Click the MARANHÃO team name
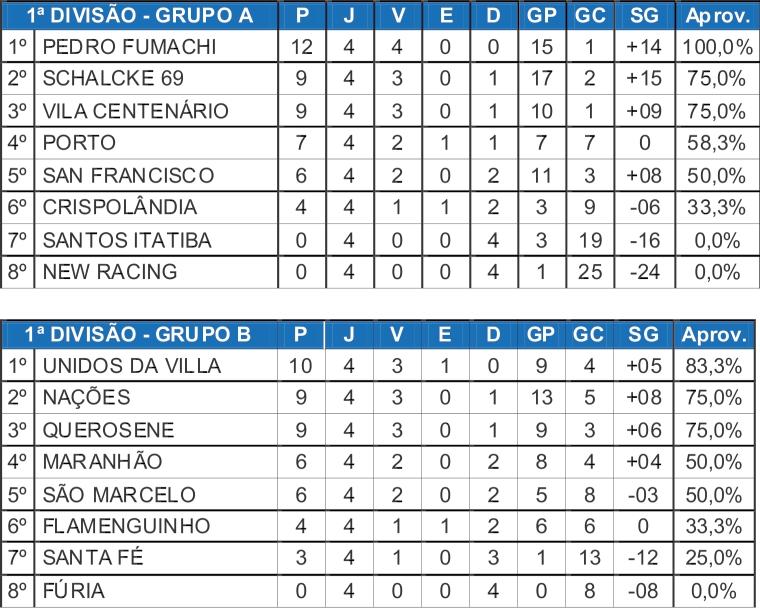This screenshot has height=608, width=760. 102,461
